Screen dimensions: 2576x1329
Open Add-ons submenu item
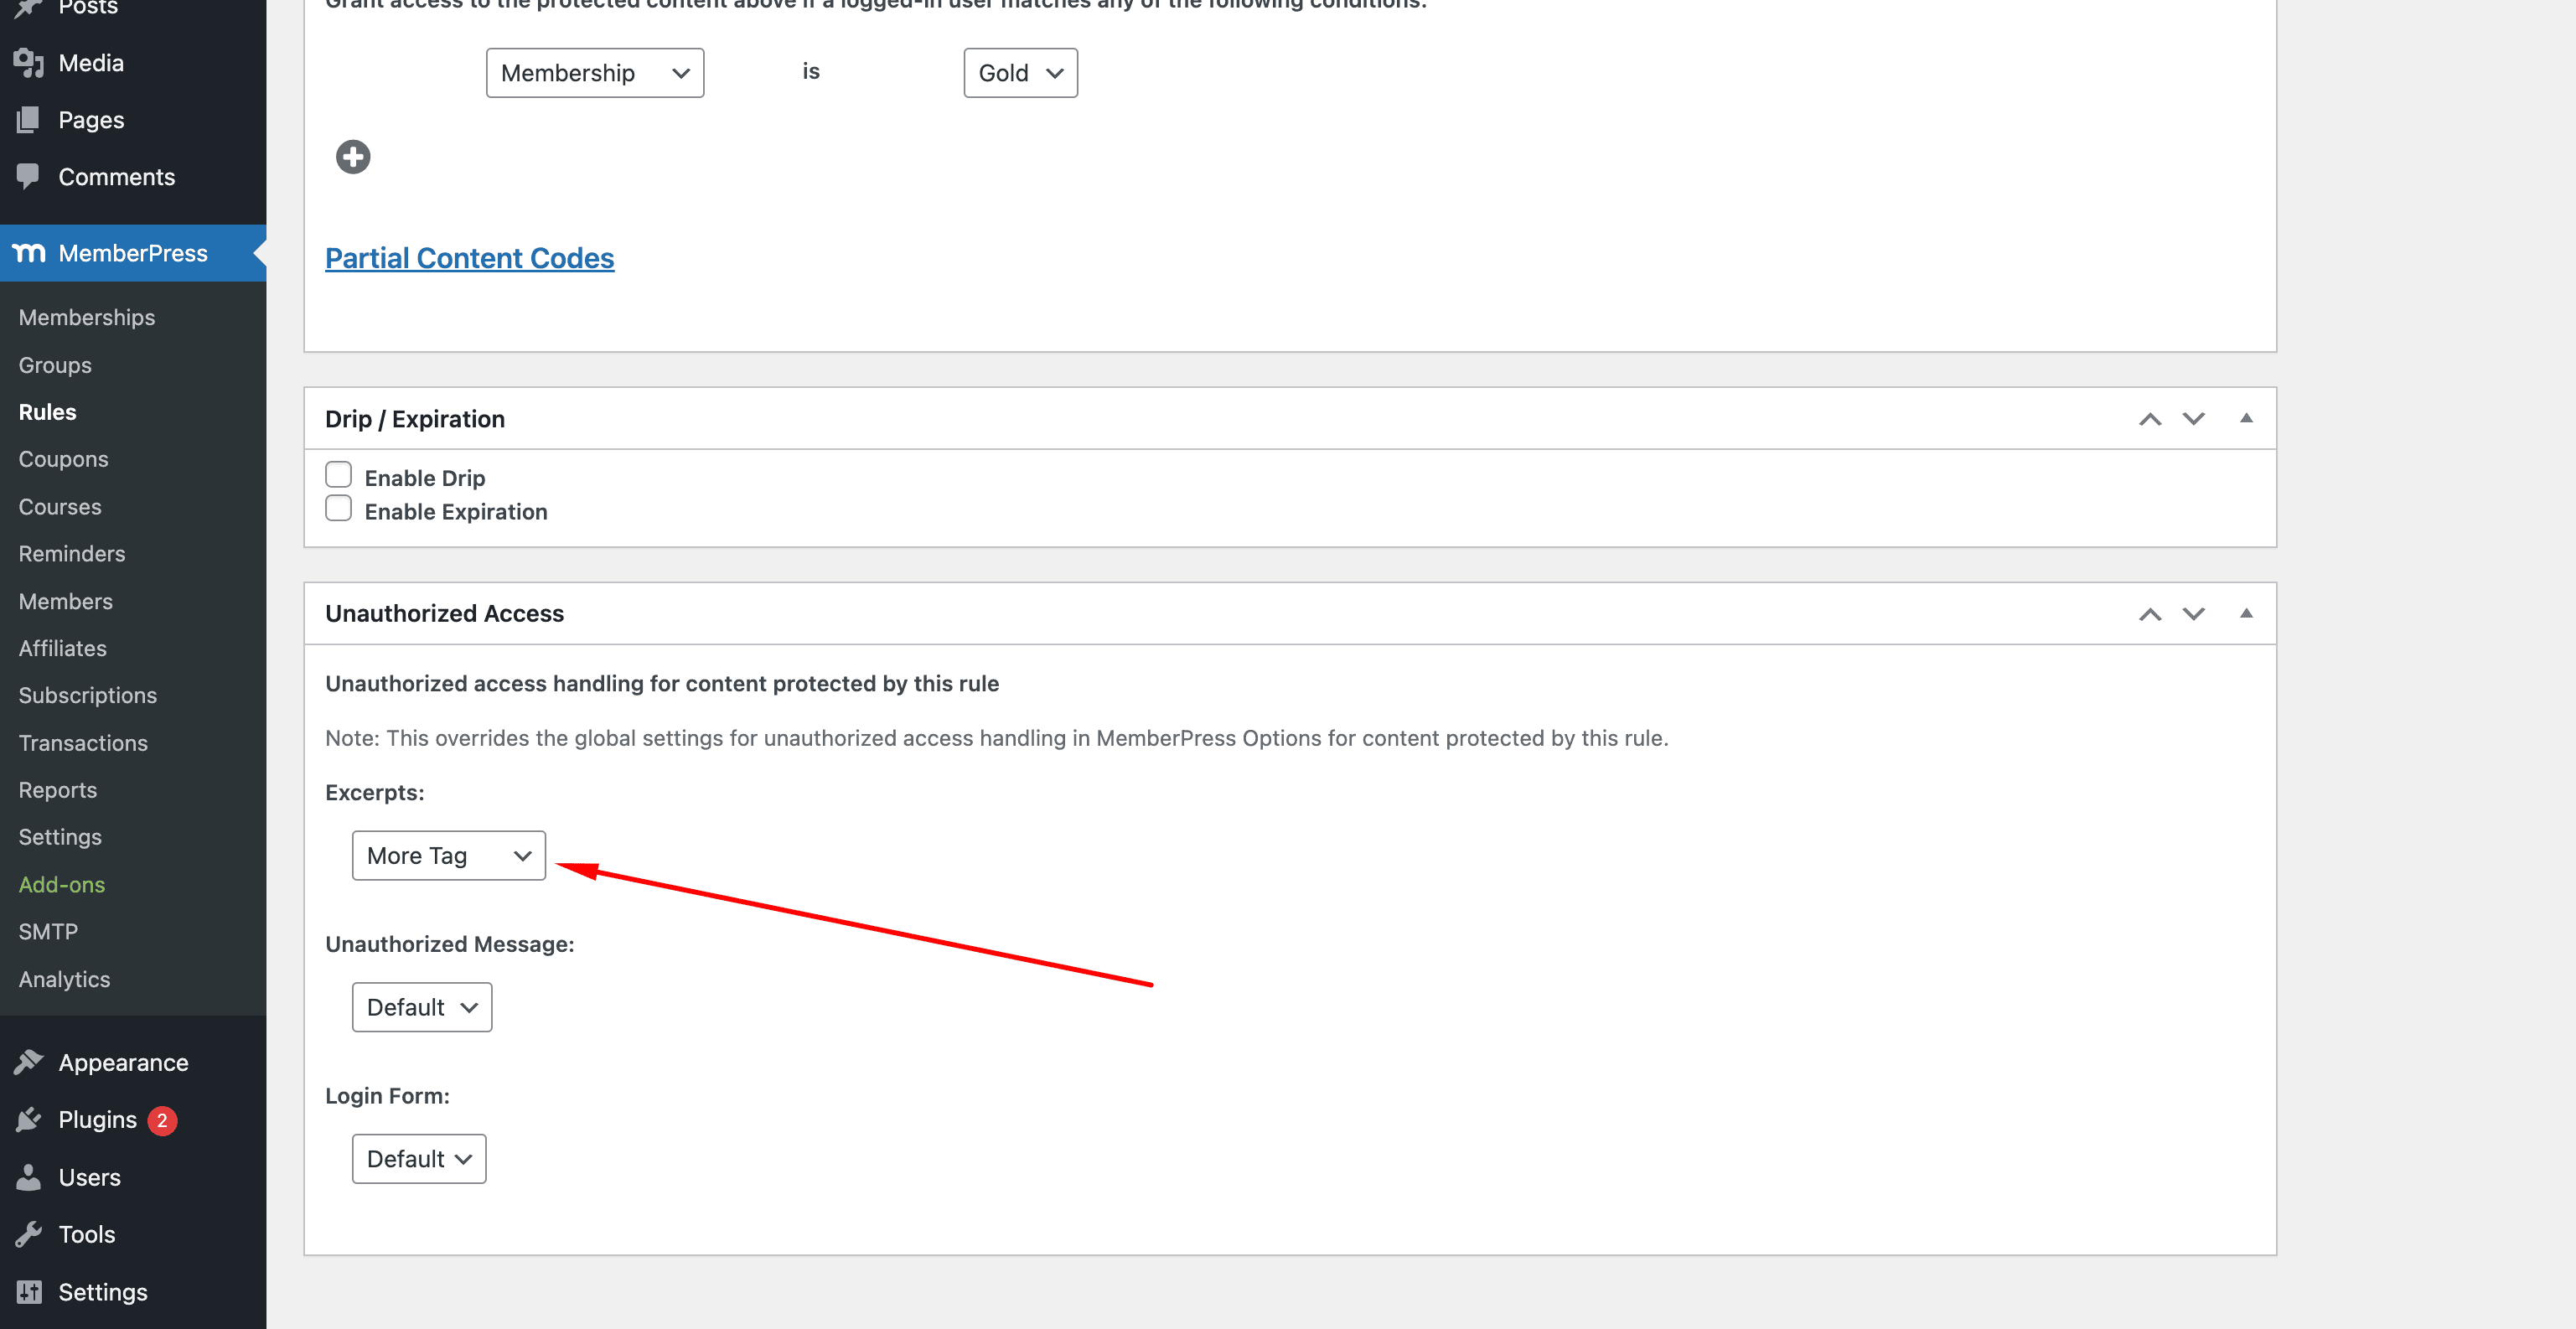(x=62, y=885)
